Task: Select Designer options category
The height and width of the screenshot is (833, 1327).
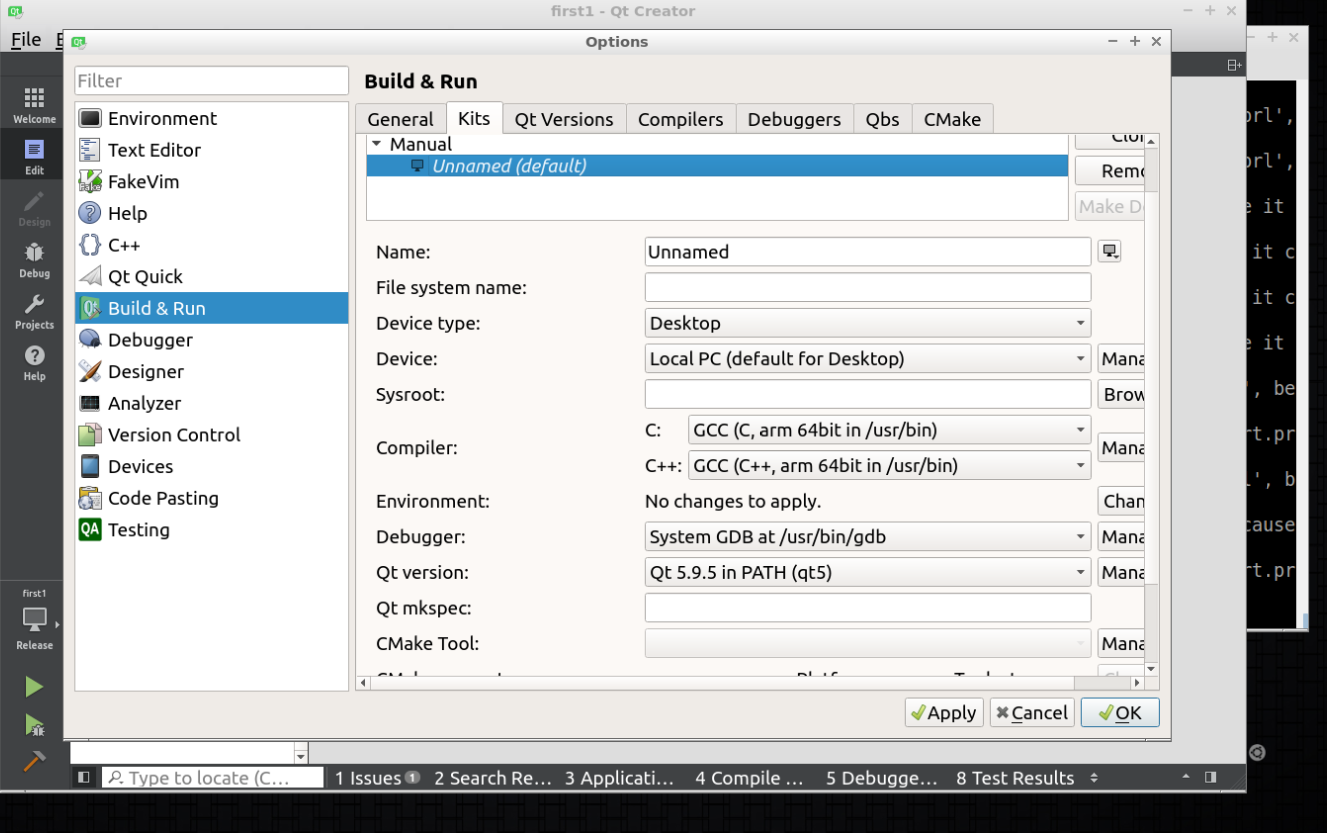Action: coord(212,372)
